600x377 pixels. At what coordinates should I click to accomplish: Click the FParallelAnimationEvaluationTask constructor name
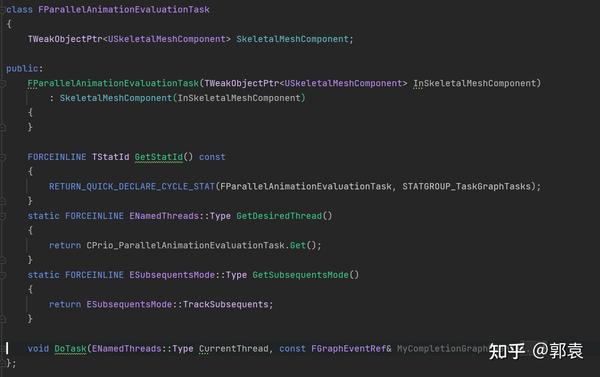click(x=113, y=83)
